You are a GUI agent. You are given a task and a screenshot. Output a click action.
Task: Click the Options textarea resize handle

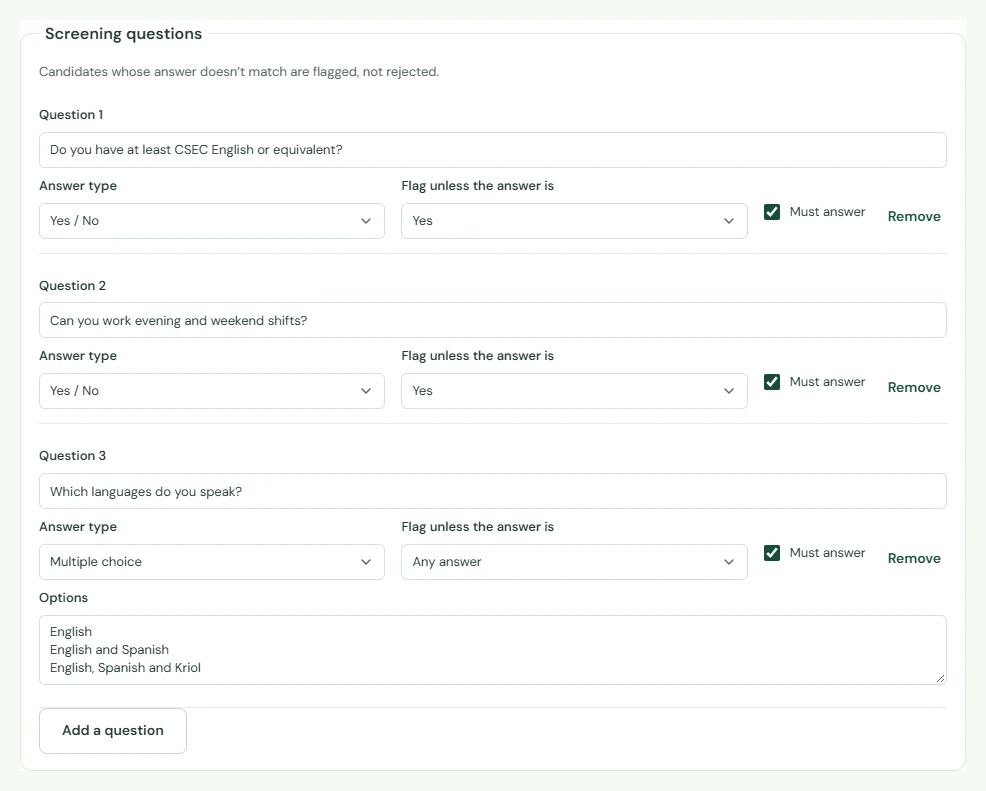coord(940,678)
